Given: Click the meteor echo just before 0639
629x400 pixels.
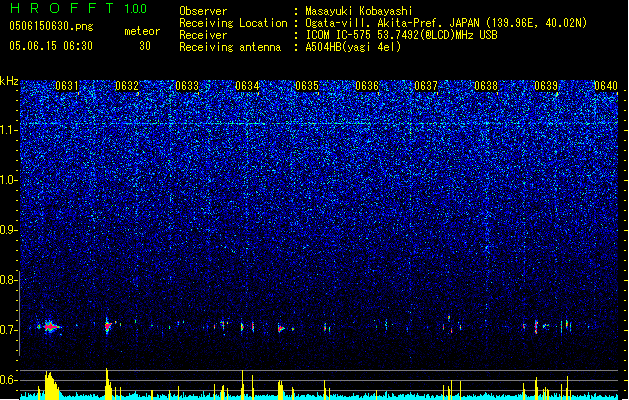Looking at the screenshot, I should [536, 327].
